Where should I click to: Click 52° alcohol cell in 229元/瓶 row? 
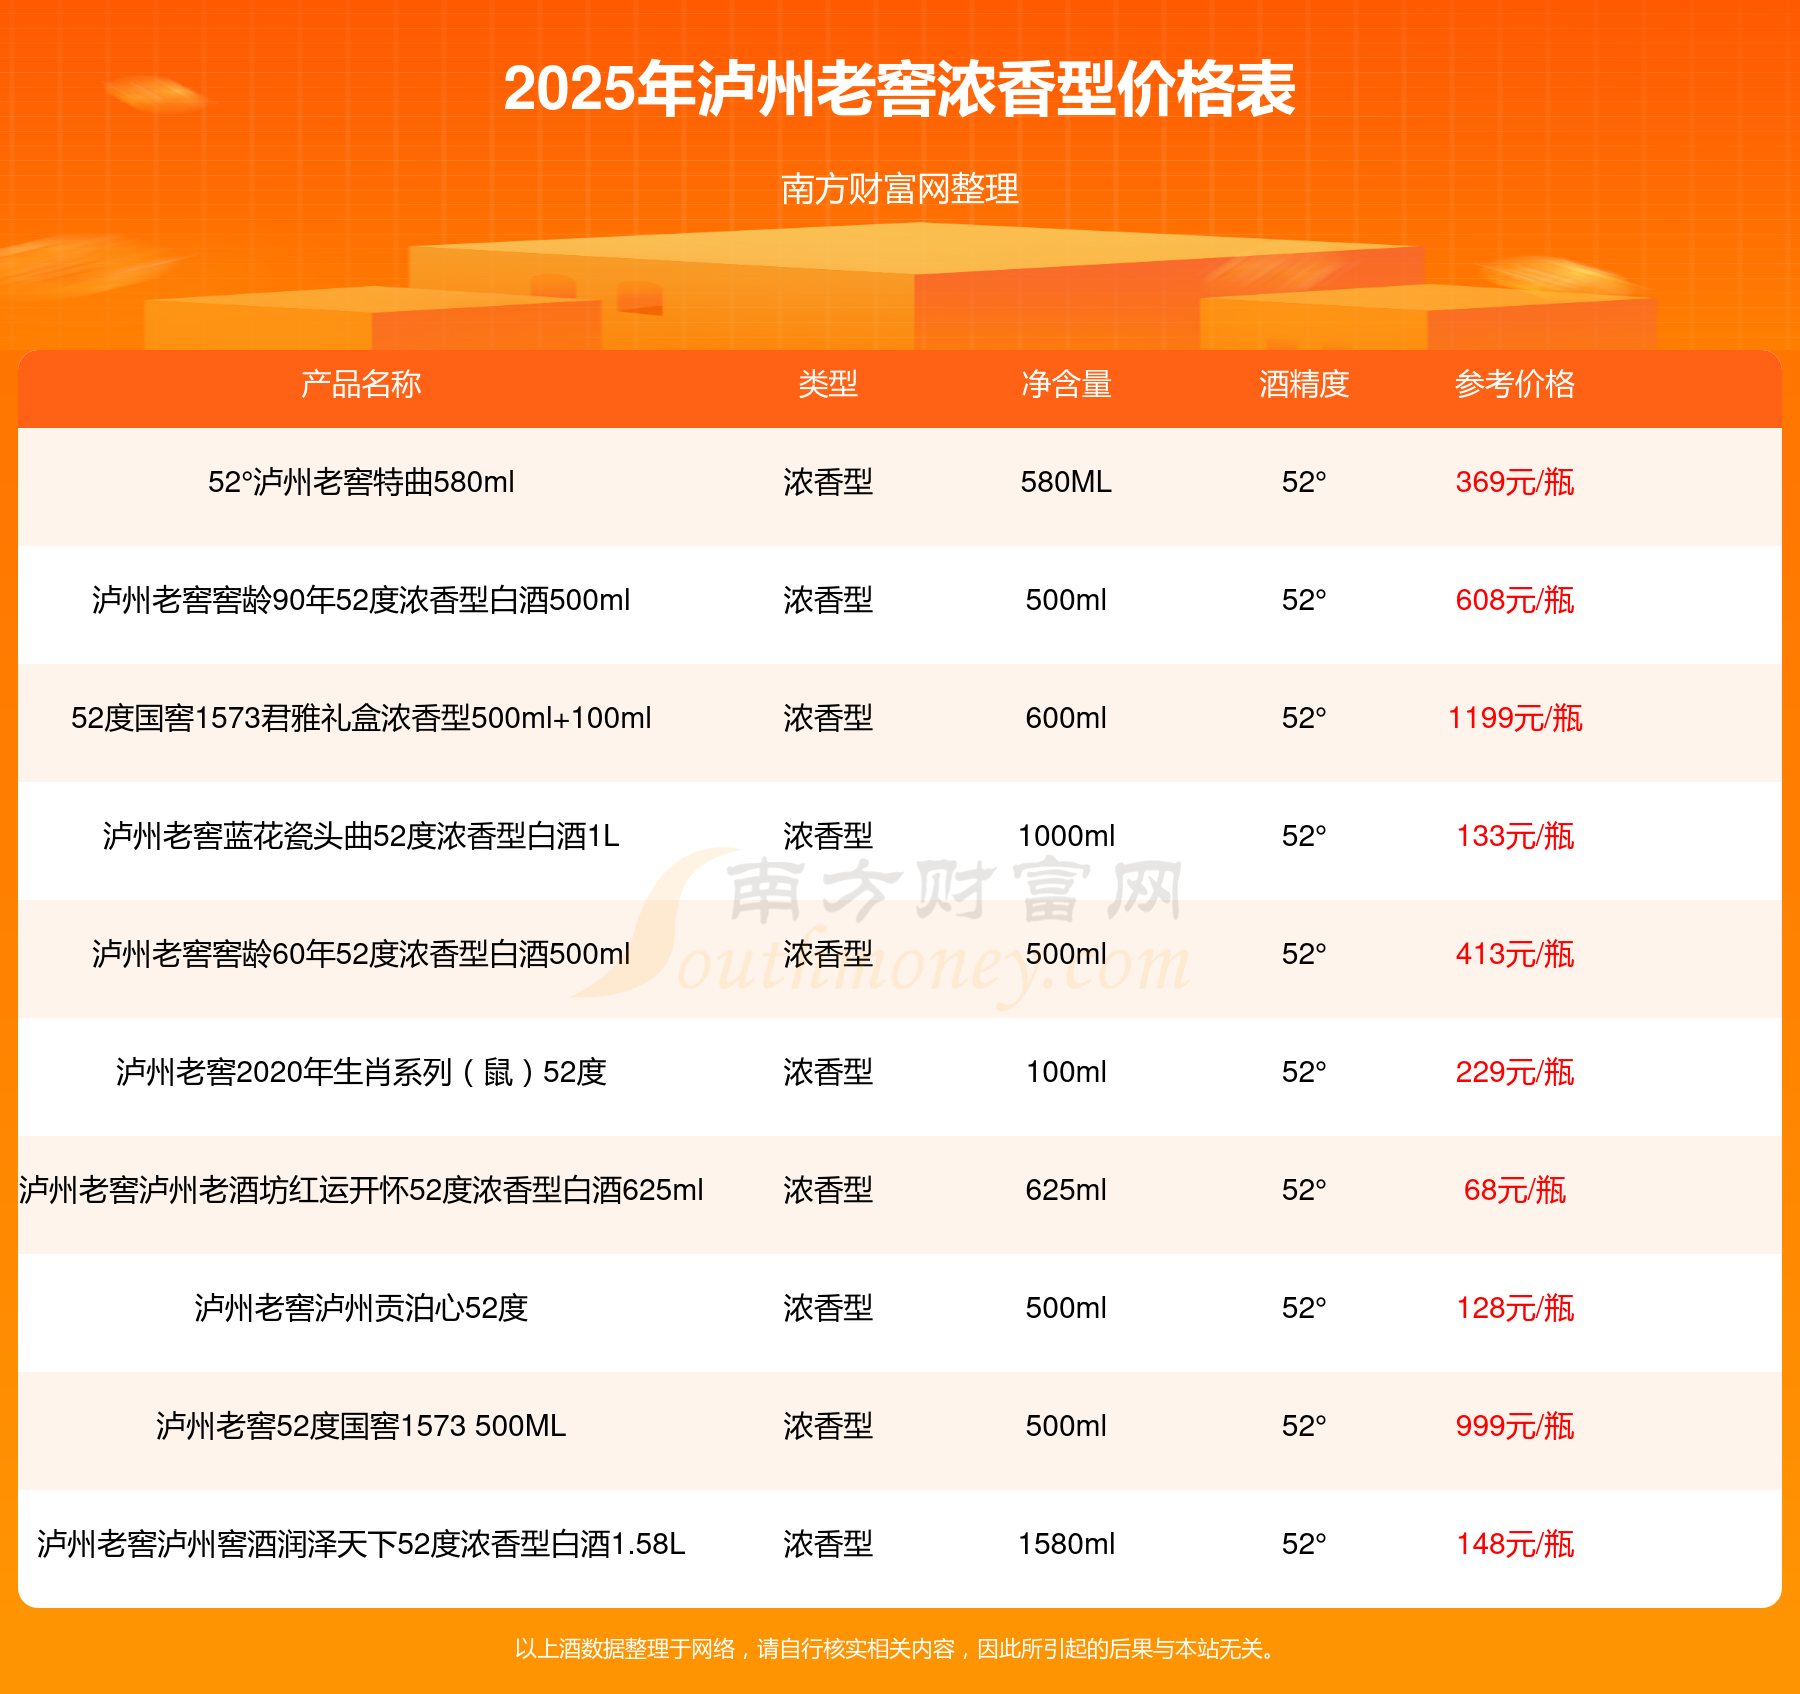[1304, 1072]
